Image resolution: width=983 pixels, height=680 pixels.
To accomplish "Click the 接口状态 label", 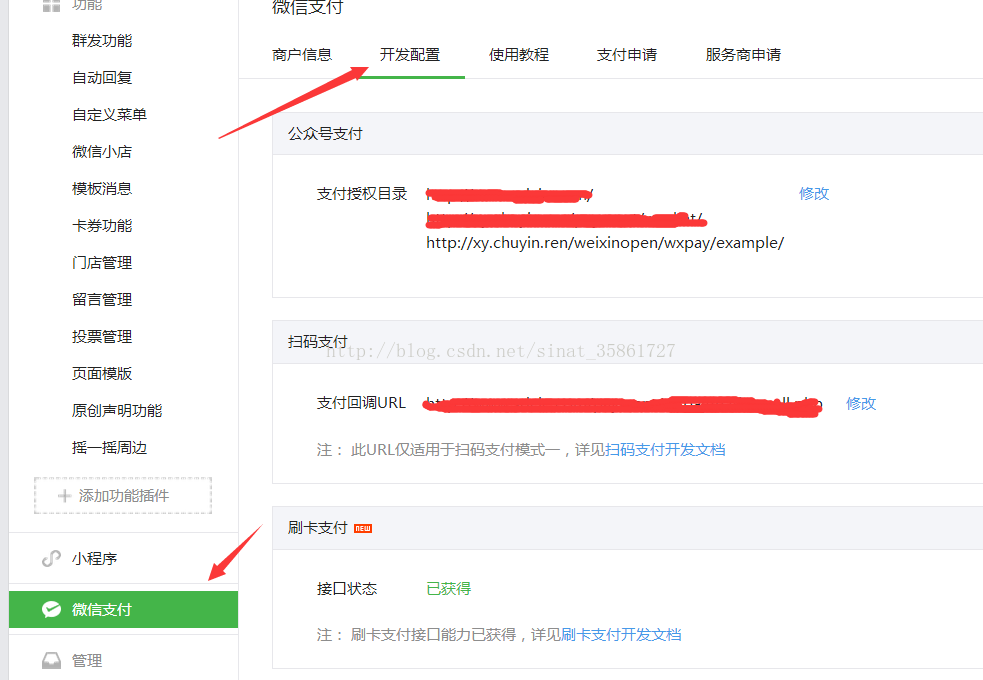I will tap(347, 588).
